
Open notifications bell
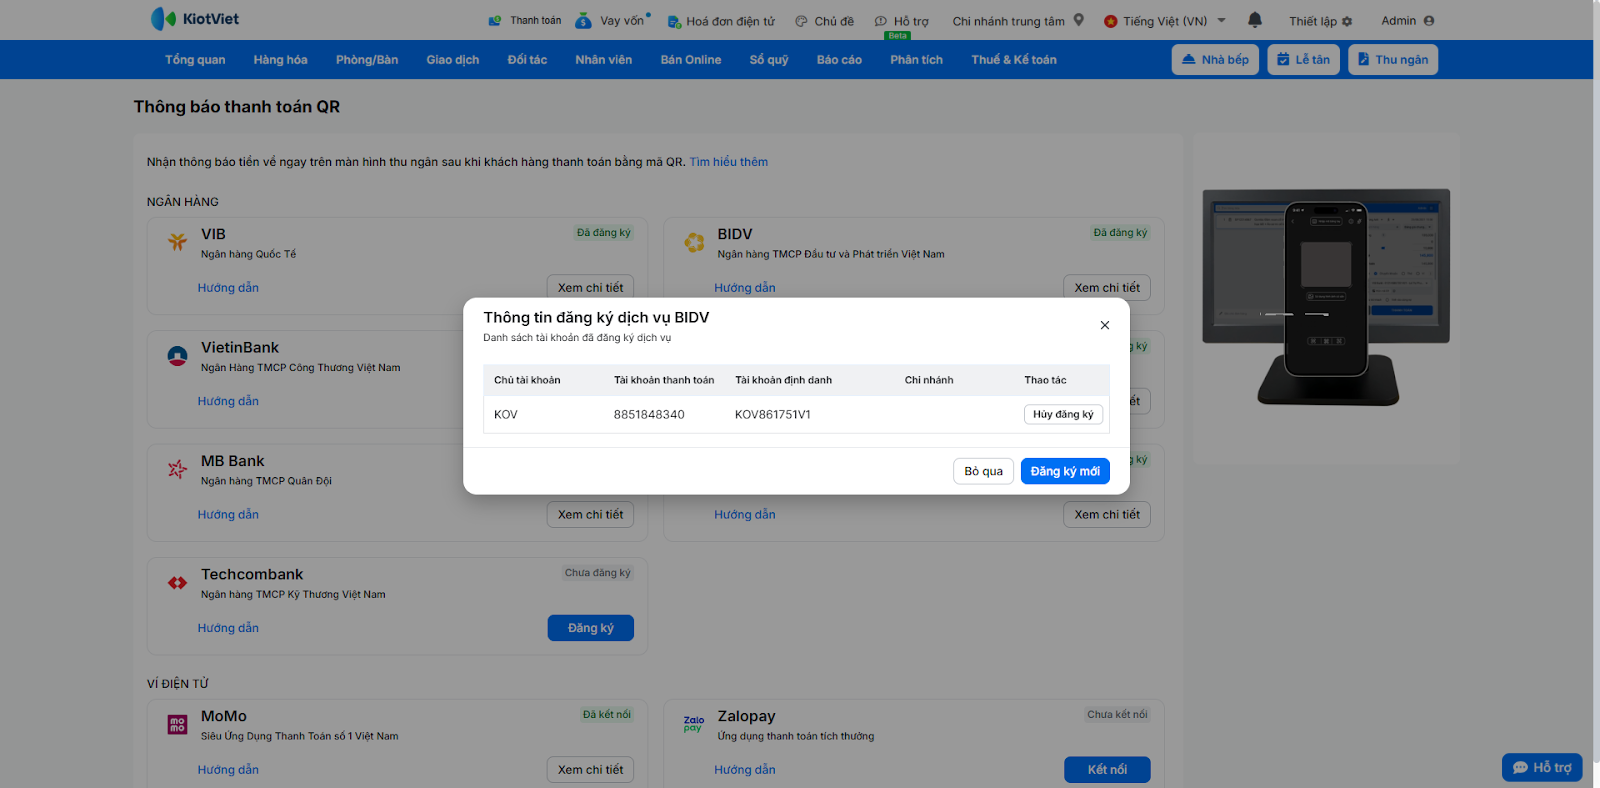[x=1255, y=20]
